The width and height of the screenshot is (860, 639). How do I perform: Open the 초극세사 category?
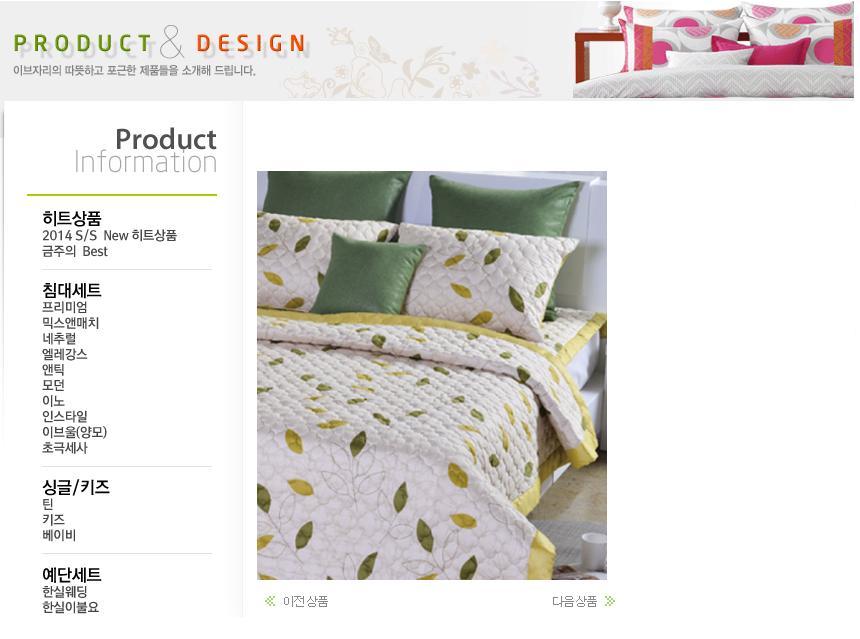pos(65,448)
